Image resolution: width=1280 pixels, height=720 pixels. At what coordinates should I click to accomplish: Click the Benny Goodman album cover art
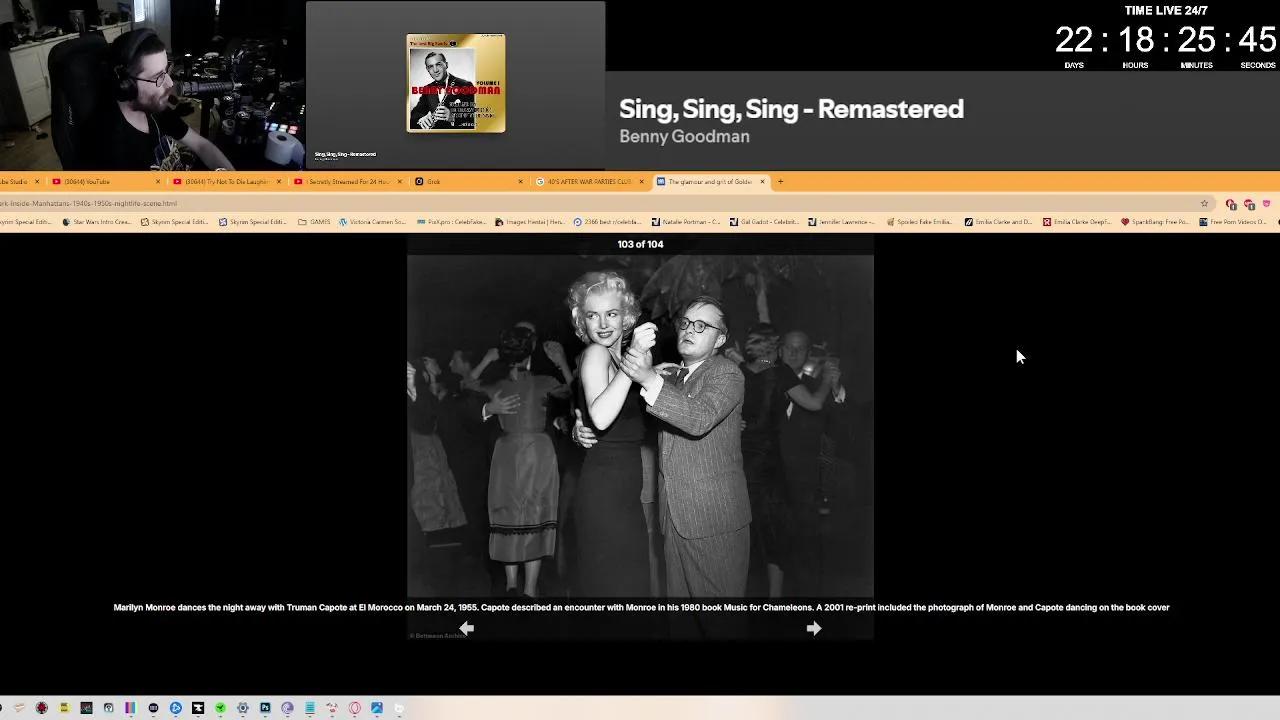(456, 83)
